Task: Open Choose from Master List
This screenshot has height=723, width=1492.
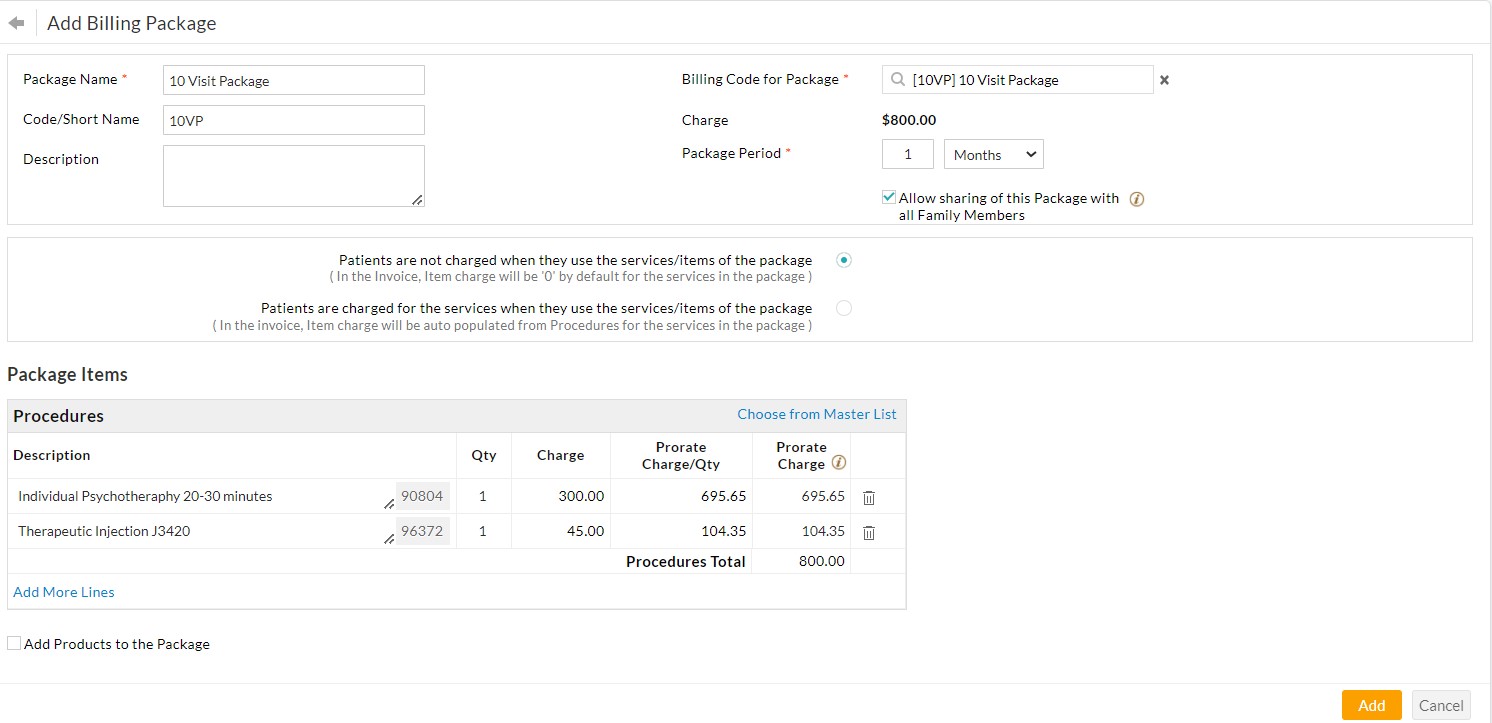Action: [x=817, y=414]
